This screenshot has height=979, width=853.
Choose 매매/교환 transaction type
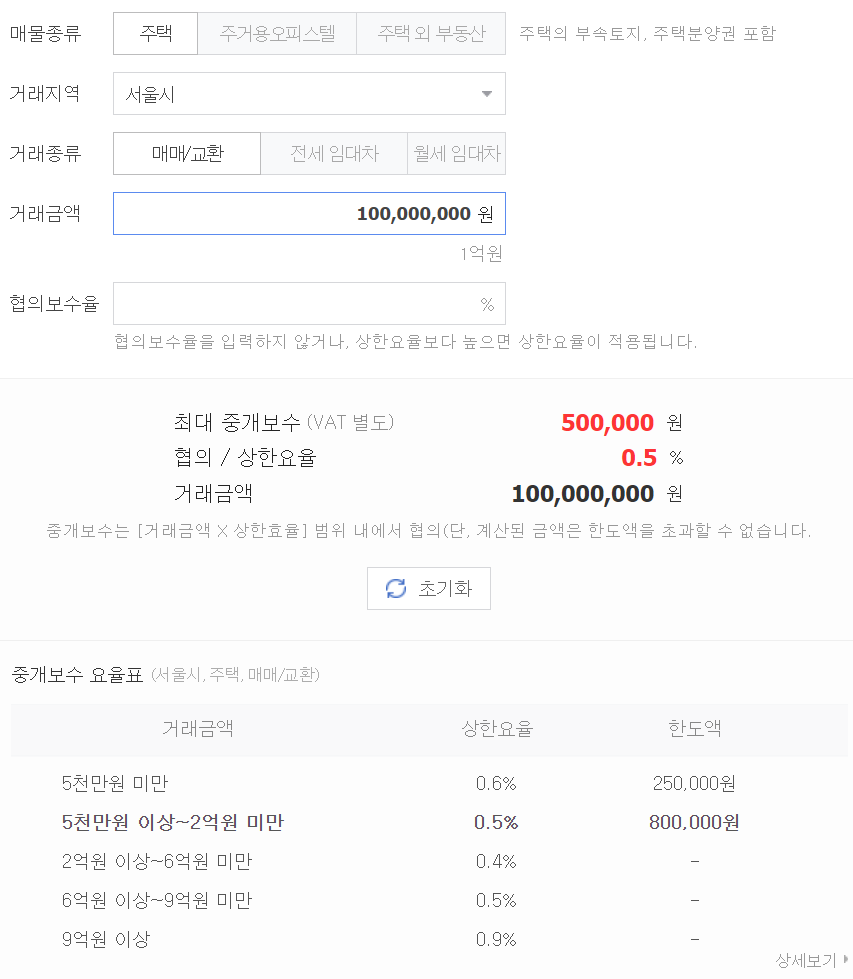pos(187,154)
